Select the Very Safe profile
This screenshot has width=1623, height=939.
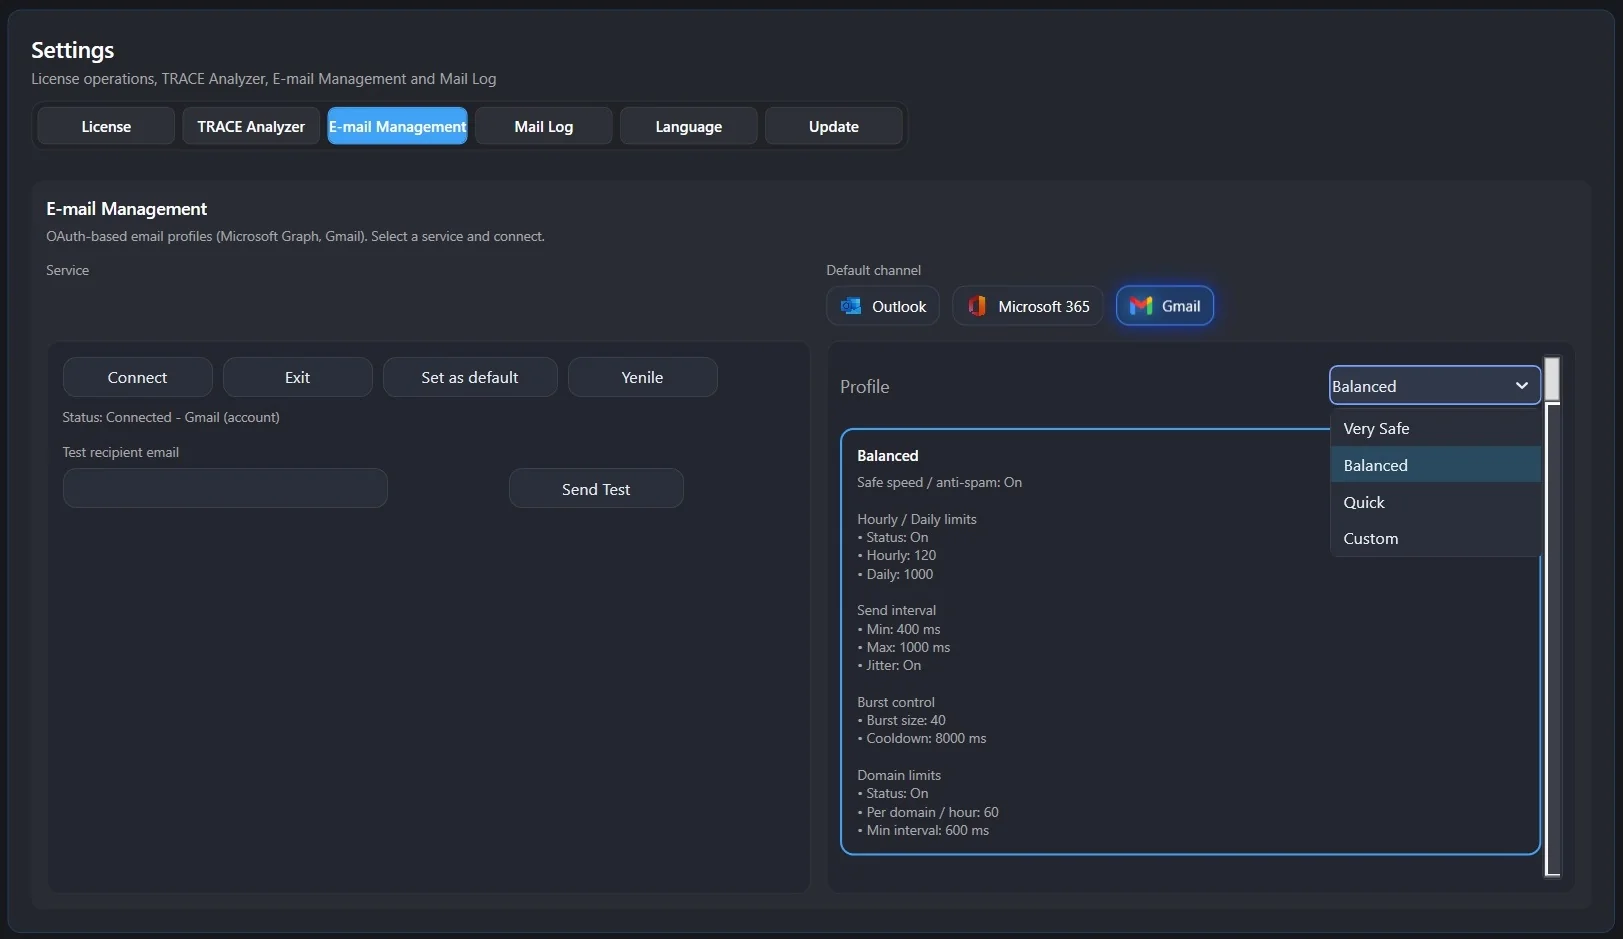point(1376,428)
